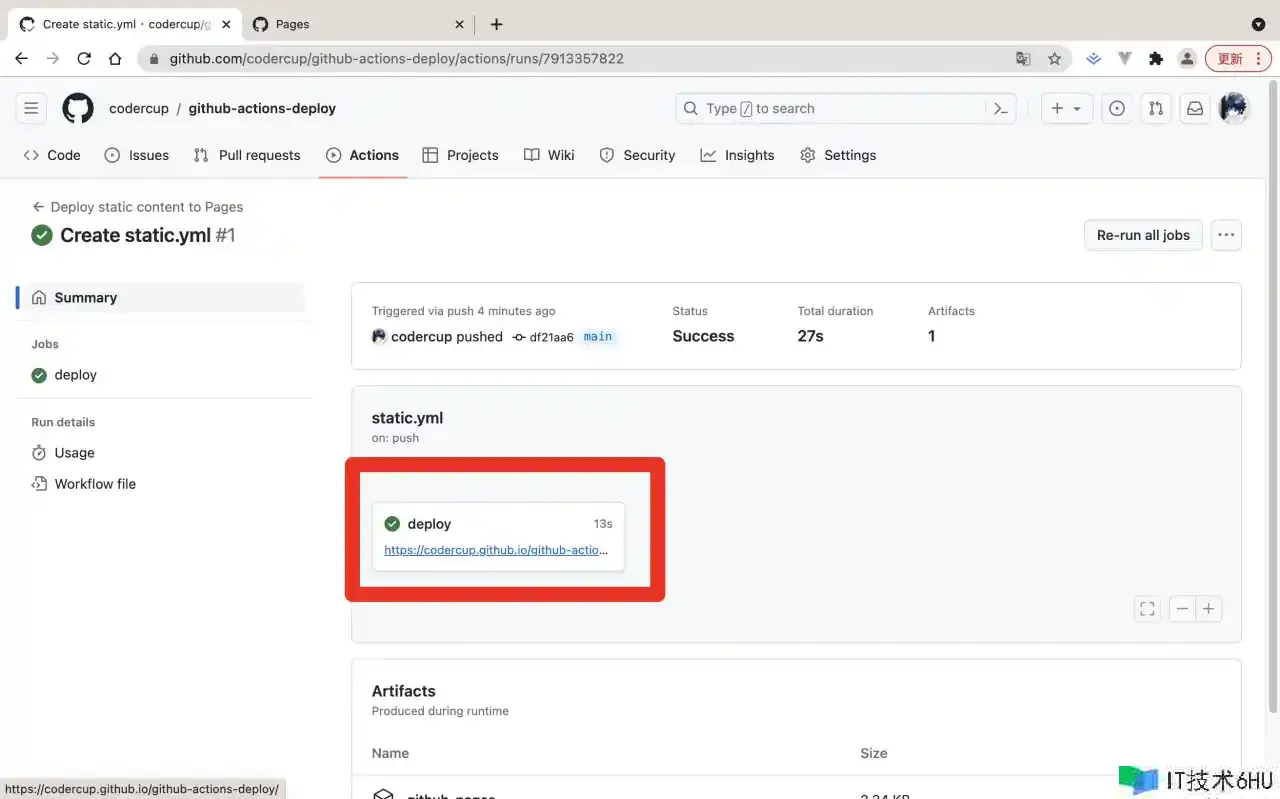This screenshot has height=799, width=1280.
Task: Switch to the Insights repository tab
Action: 737,155
